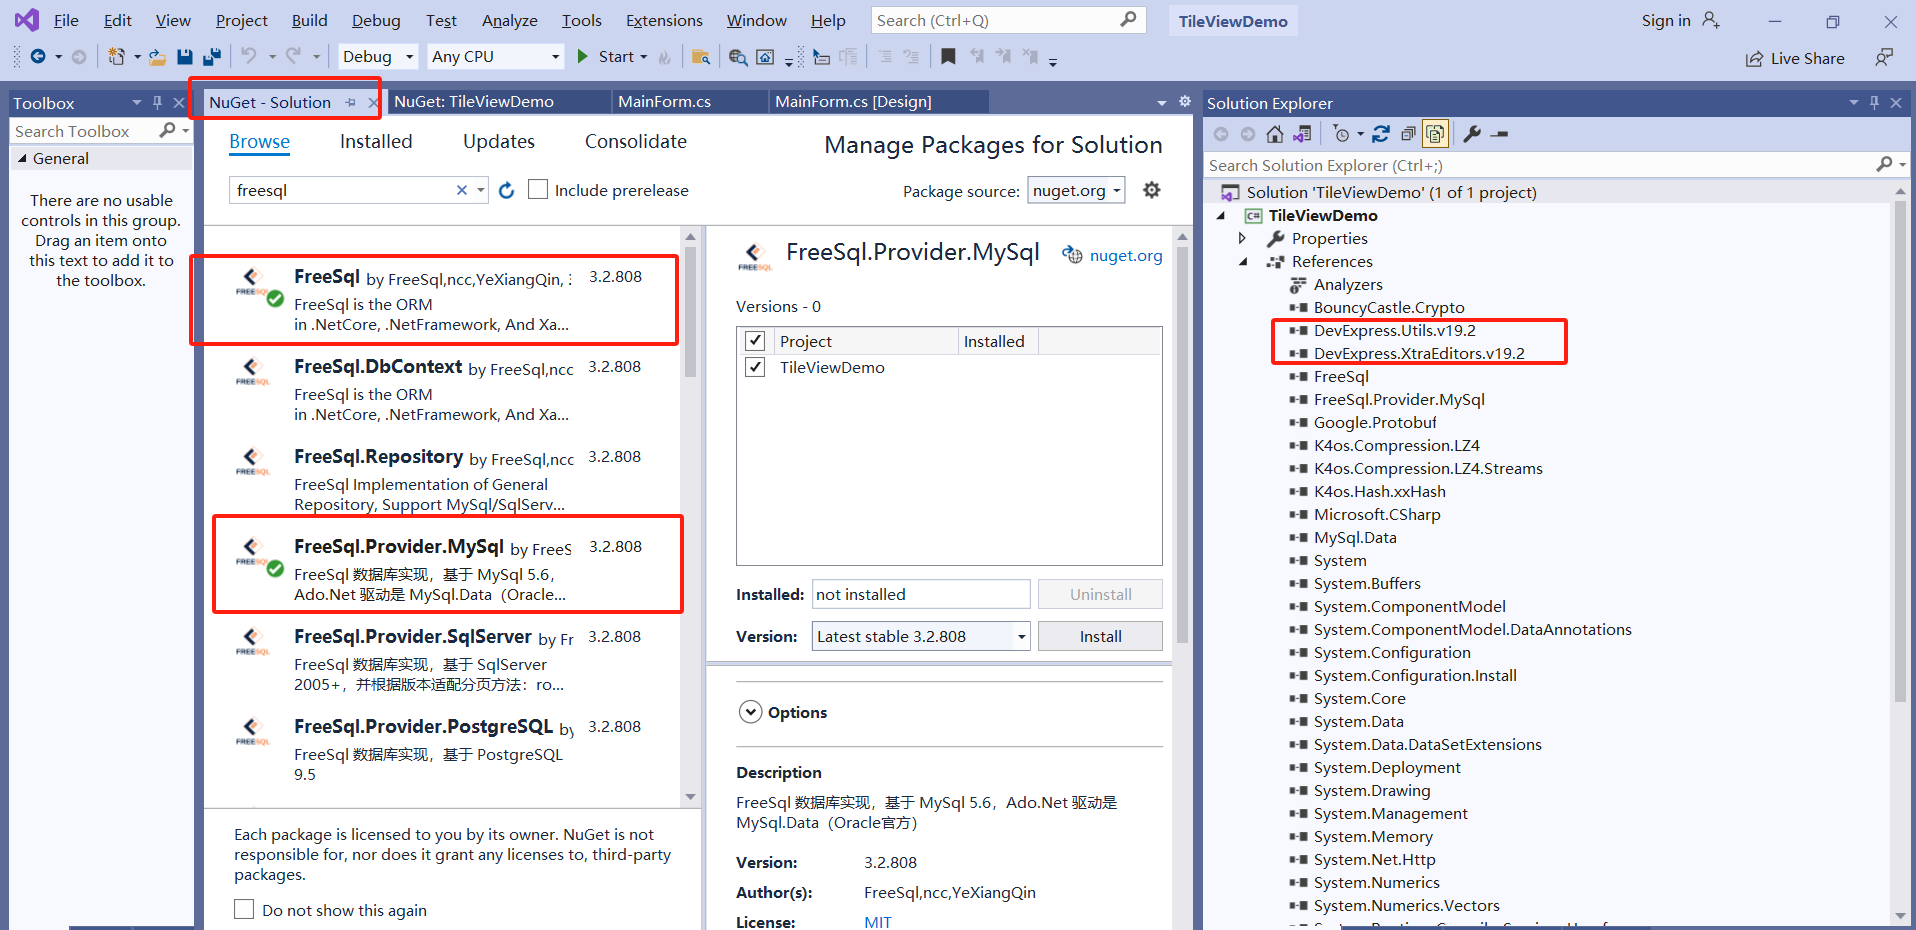
Task: Open the Package source nuget.org dropdown
Action: 1076,190
